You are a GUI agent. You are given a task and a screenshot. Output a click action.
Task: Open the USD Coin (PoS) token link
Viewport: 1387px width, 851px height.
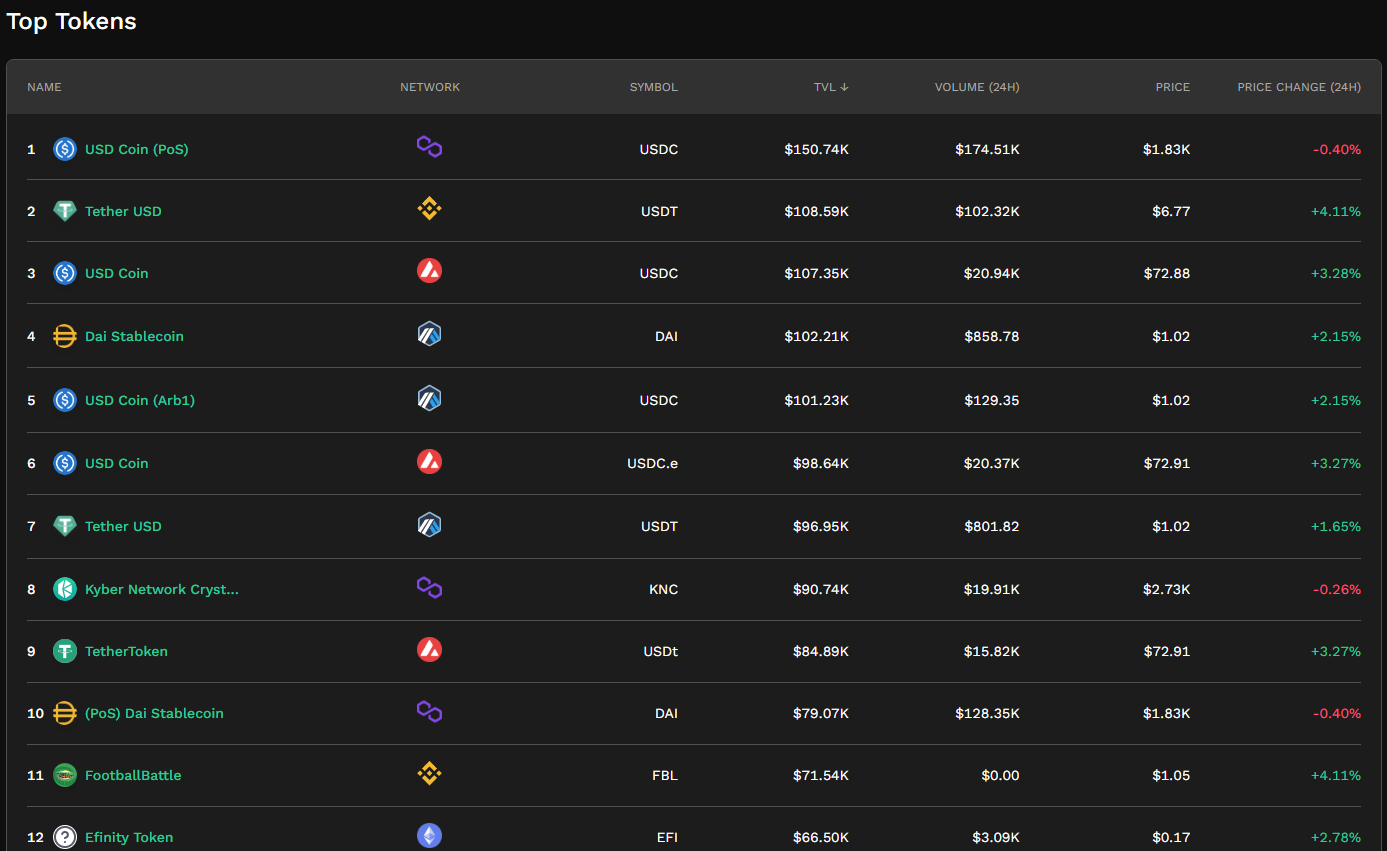click(x=137, y=149)
